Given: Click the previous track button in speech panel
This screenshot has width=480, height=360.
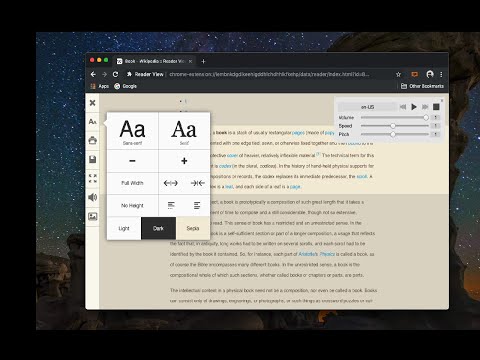Looking at the screenshot, I should pos(403,107).
